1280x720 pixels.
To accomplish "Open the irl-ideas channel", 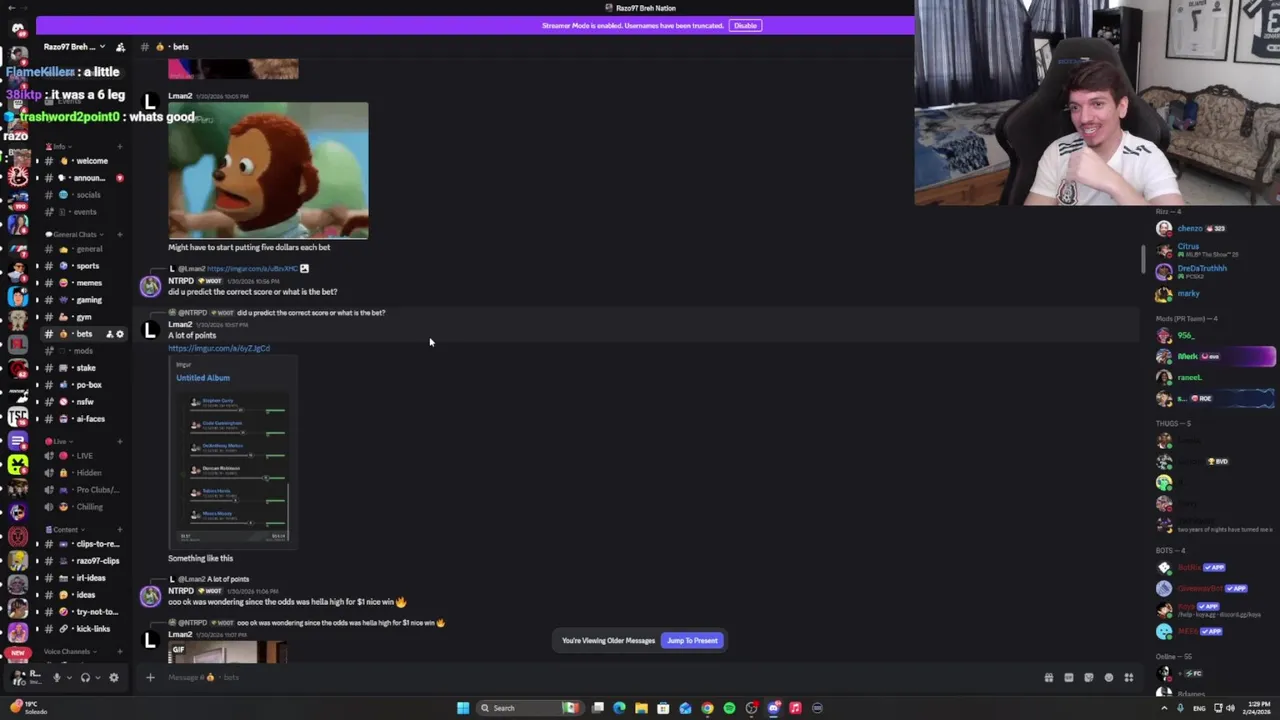I will 85,578.
